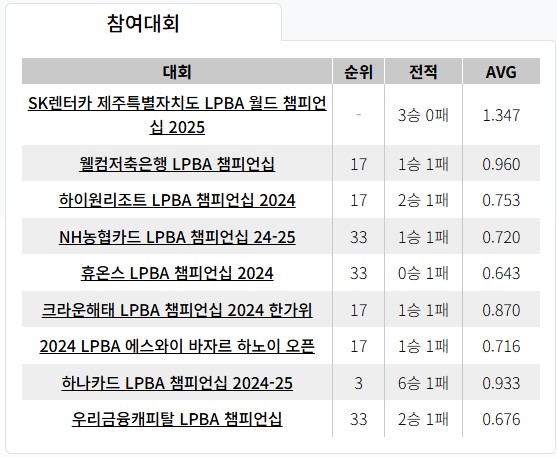Image resolution: width=557 pixels, height=457 pixels.
Task: Open NH농협카드 LPBA 챔피언십 24-25 link
Action: click(177, 237)
